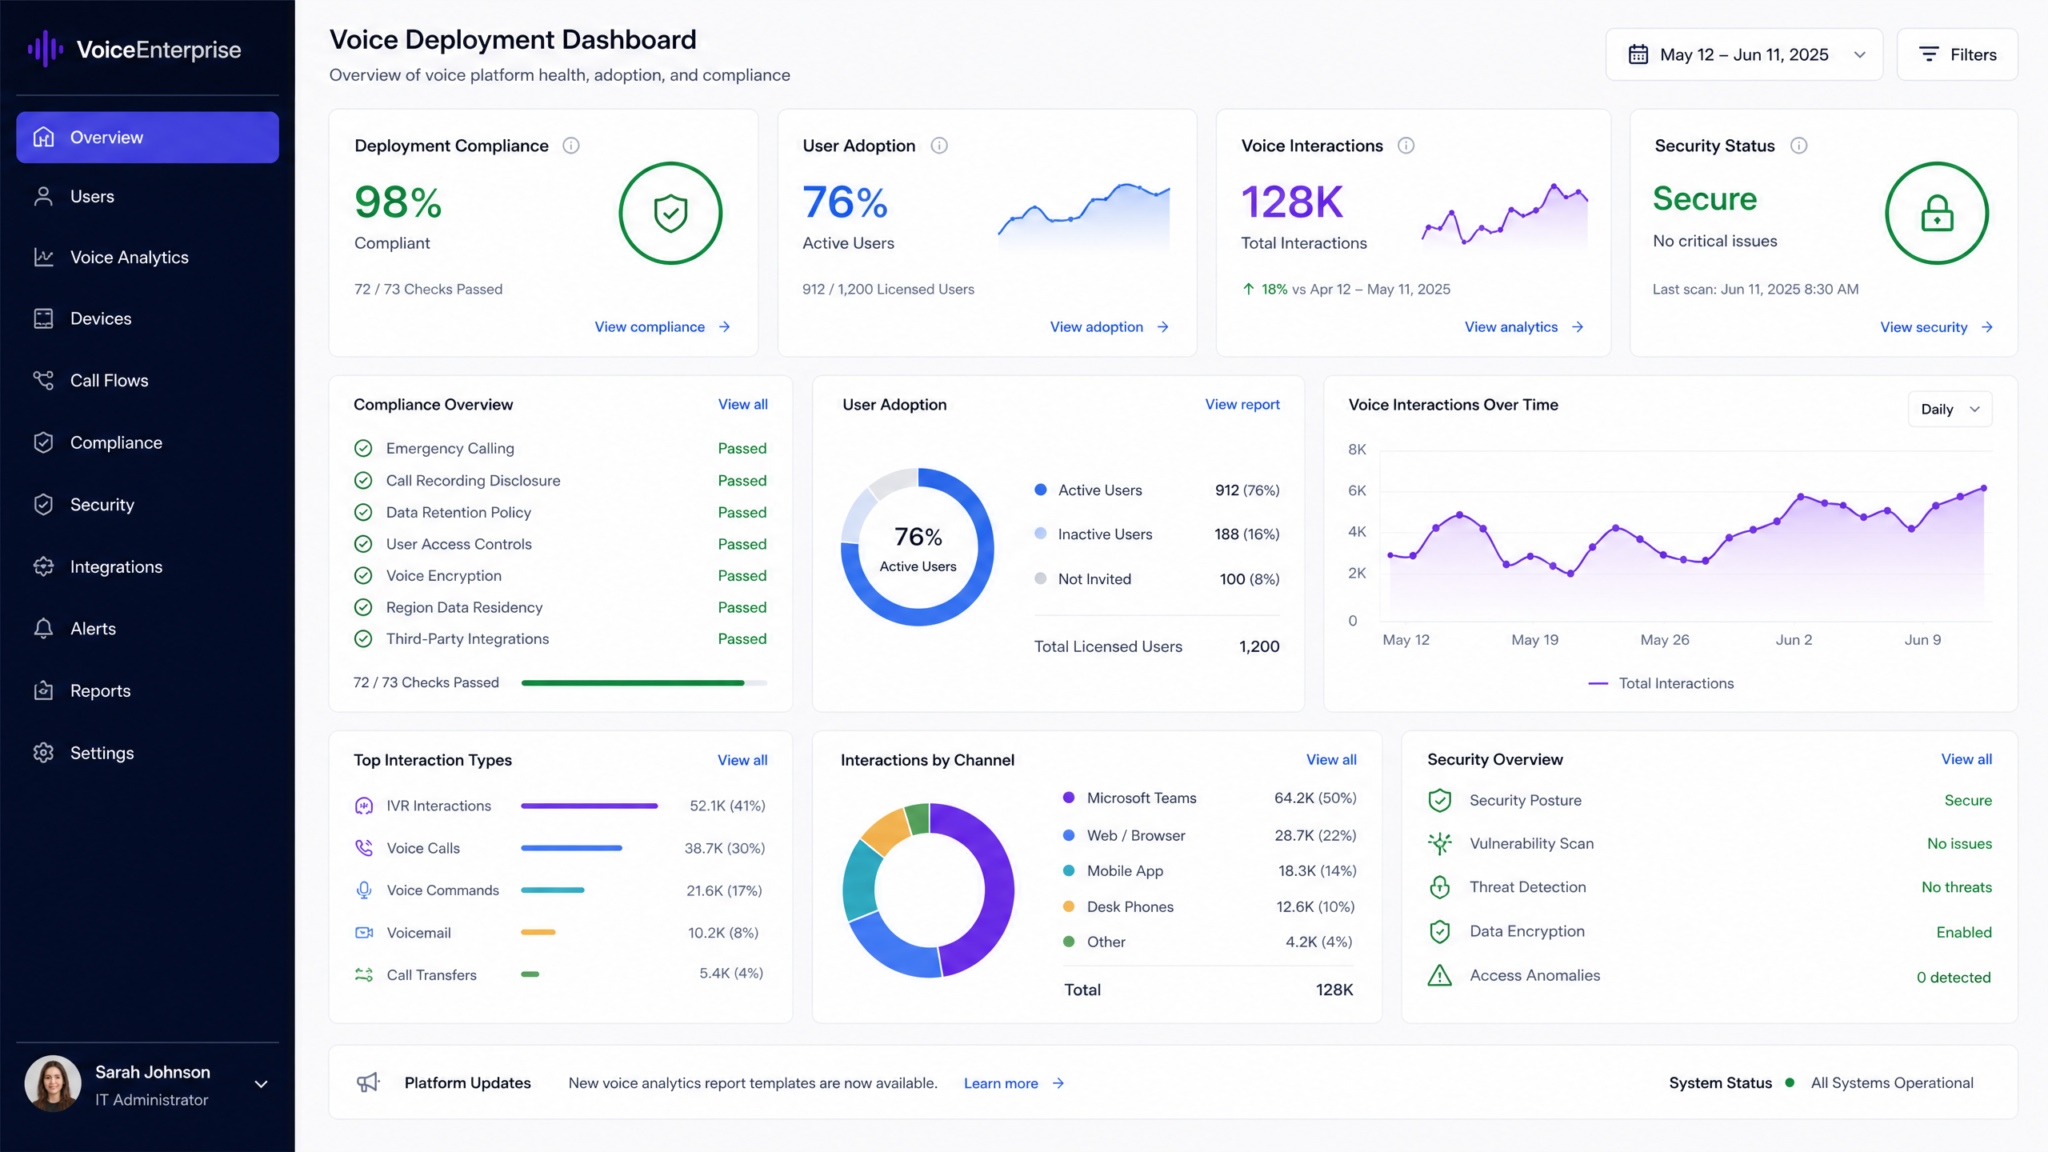2048x1152 pixels.
Task: Open the Users section
Action: coord(147,197)
